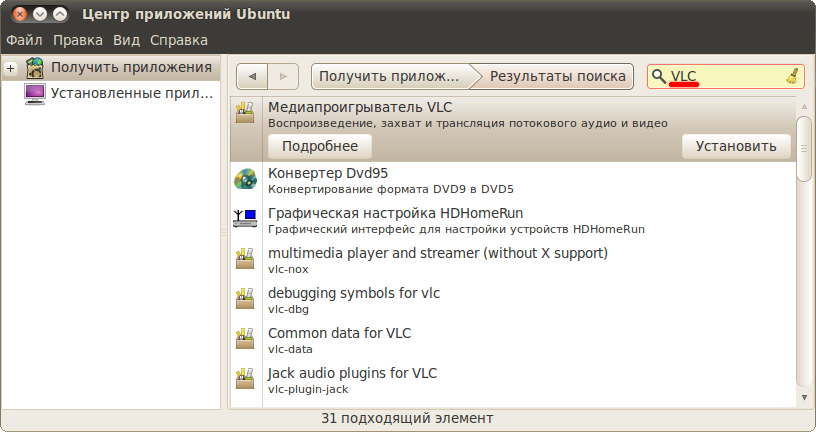Click the results list scrollbar handle
816x432 pixels.
pos(804,149)
